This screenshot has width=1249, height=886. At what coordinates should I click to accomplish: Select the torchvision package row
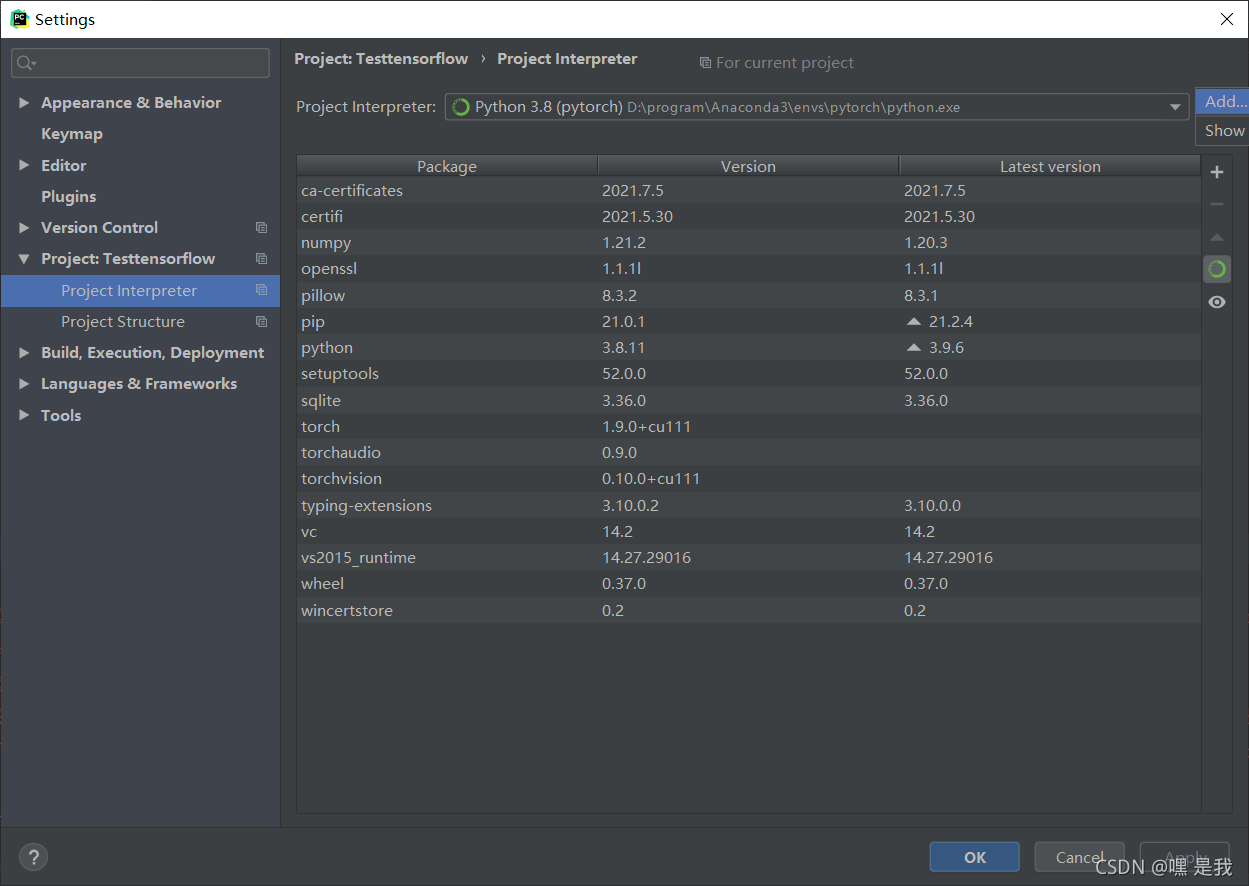tap(749, 479)
